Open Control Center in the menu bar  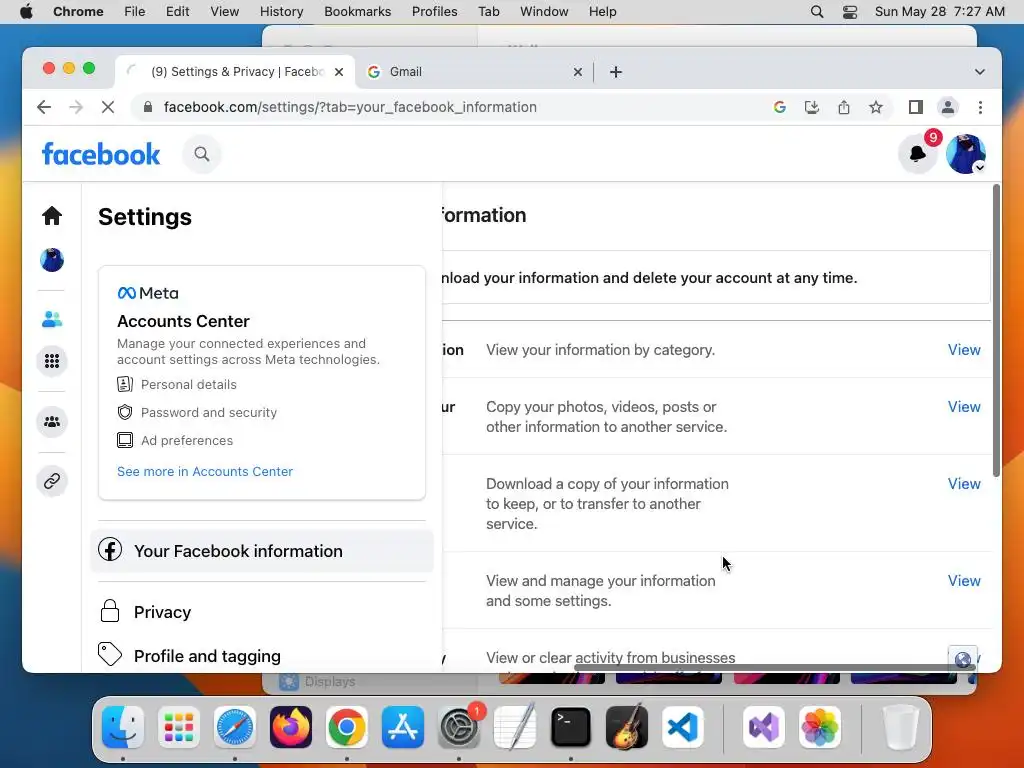(x=850, y=12)
